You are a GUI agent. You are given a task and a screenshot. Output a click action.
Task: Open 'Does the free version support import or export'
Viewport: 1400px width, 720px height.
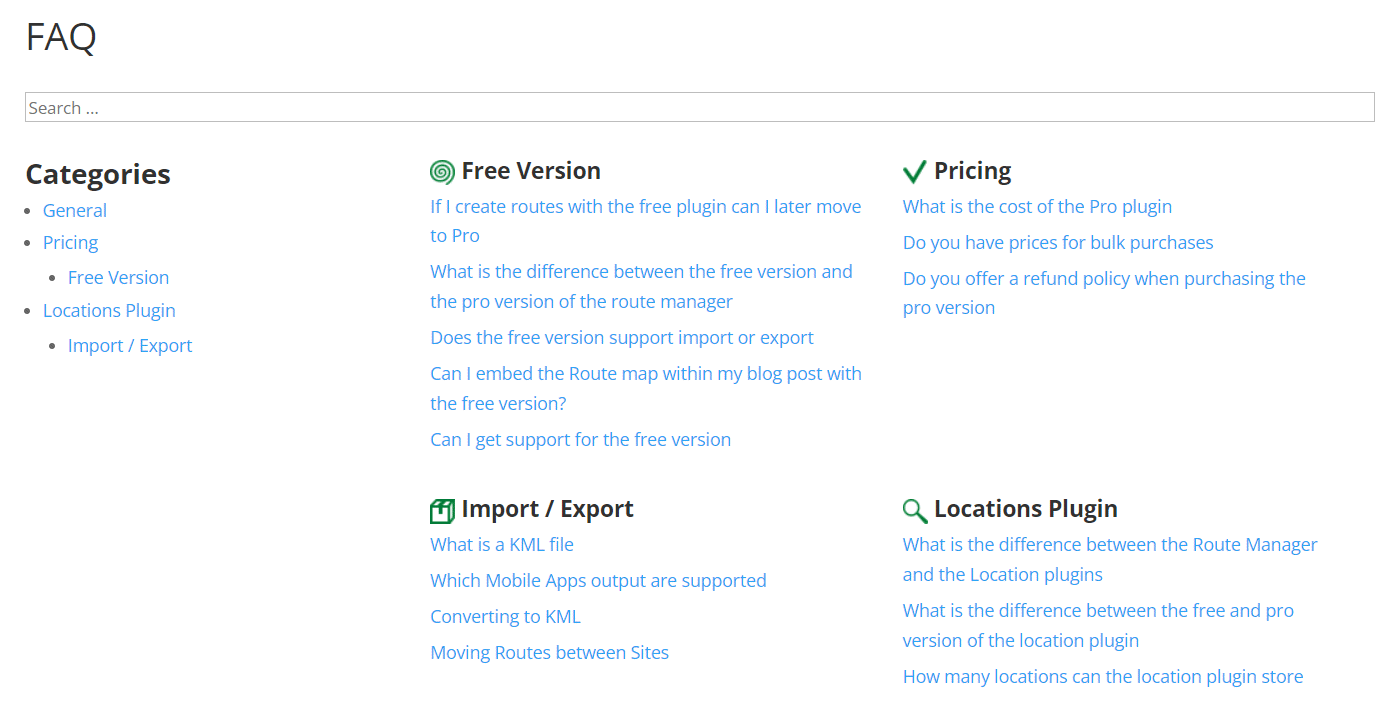(622, 337)
